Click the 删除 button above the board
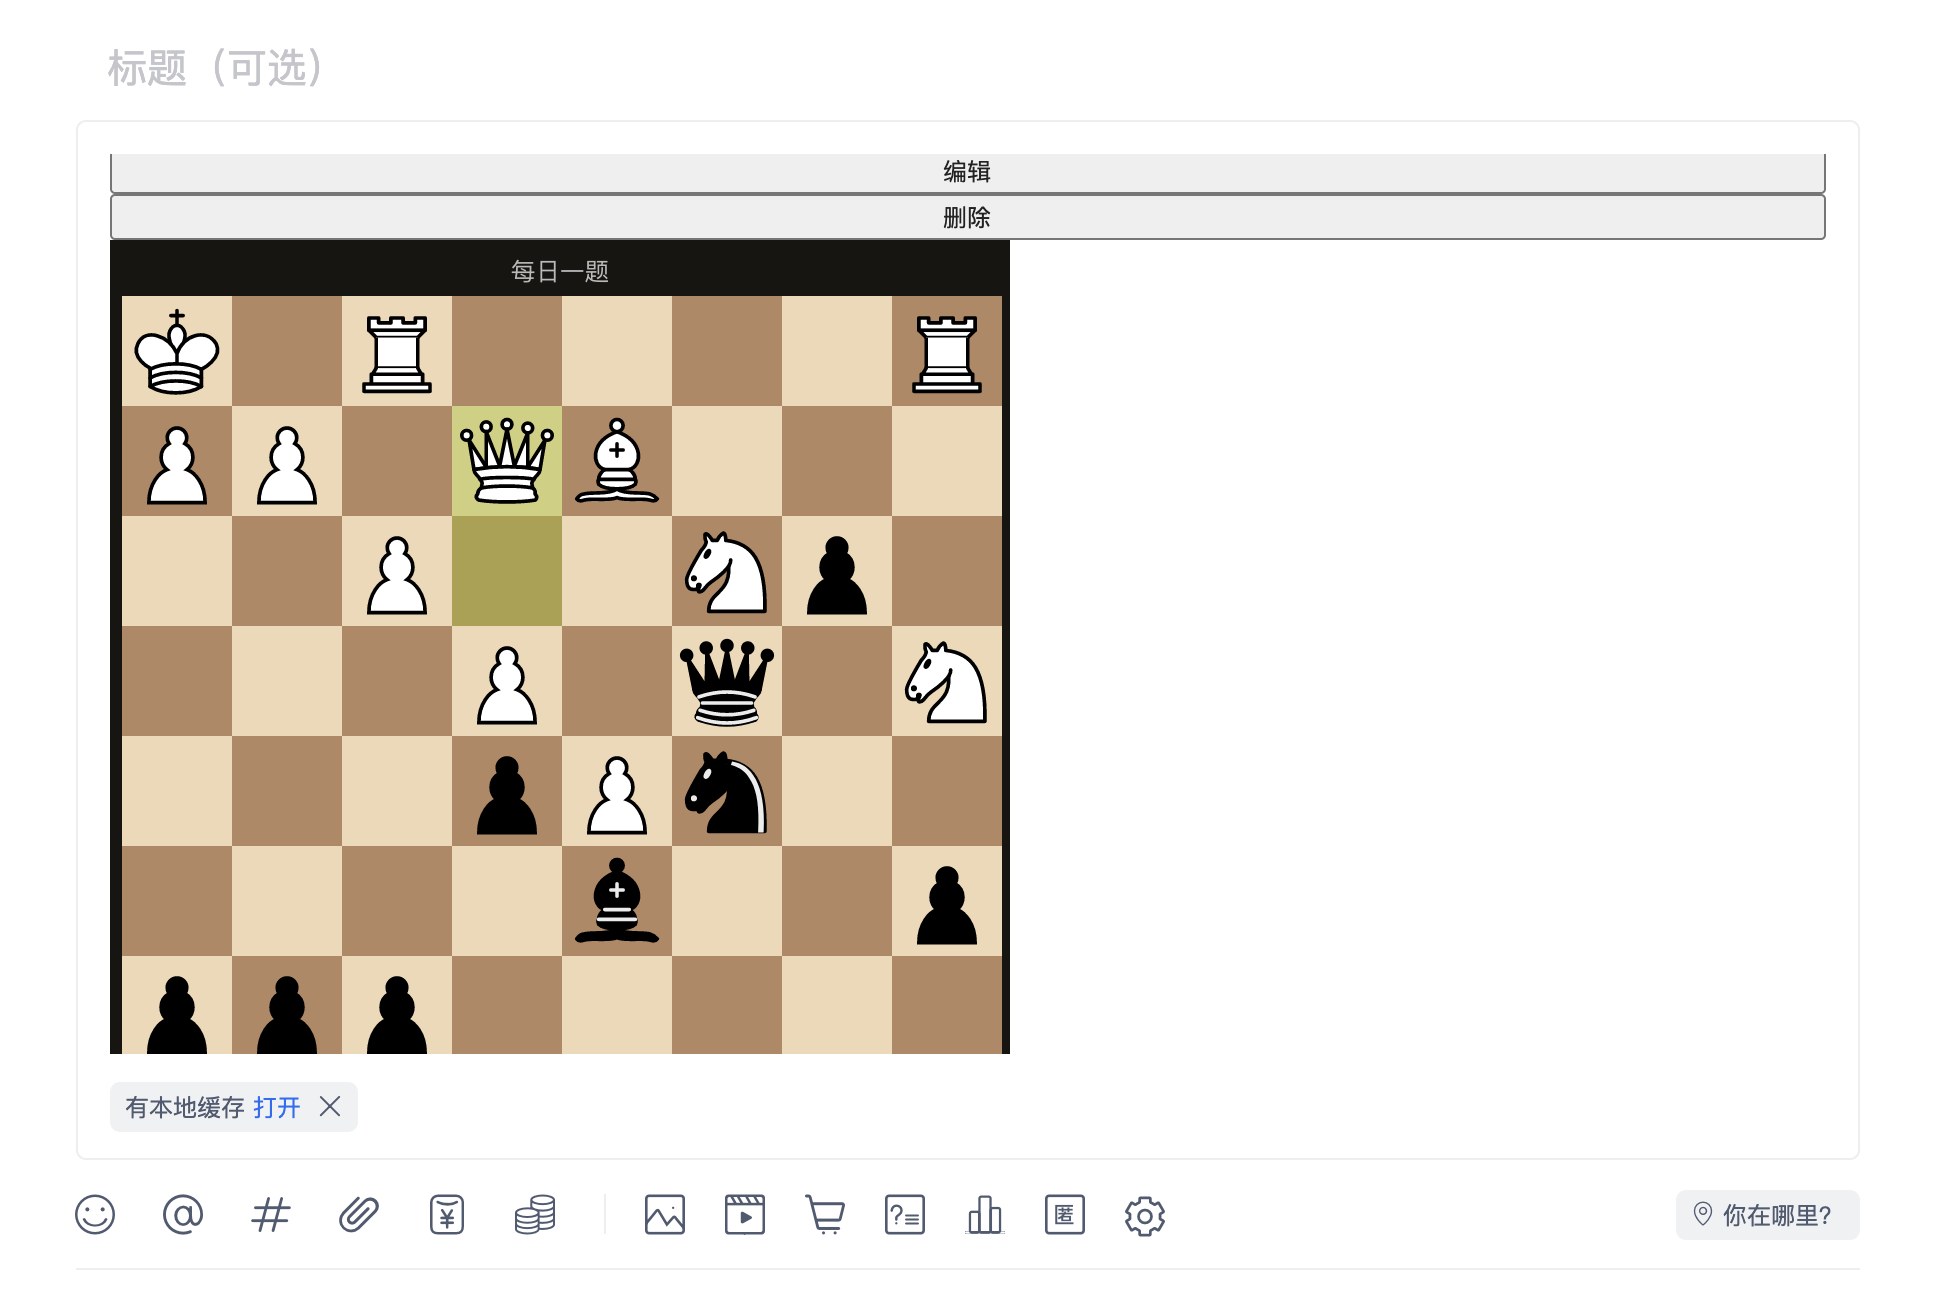 pyautogui.click(x=967, y=217)
